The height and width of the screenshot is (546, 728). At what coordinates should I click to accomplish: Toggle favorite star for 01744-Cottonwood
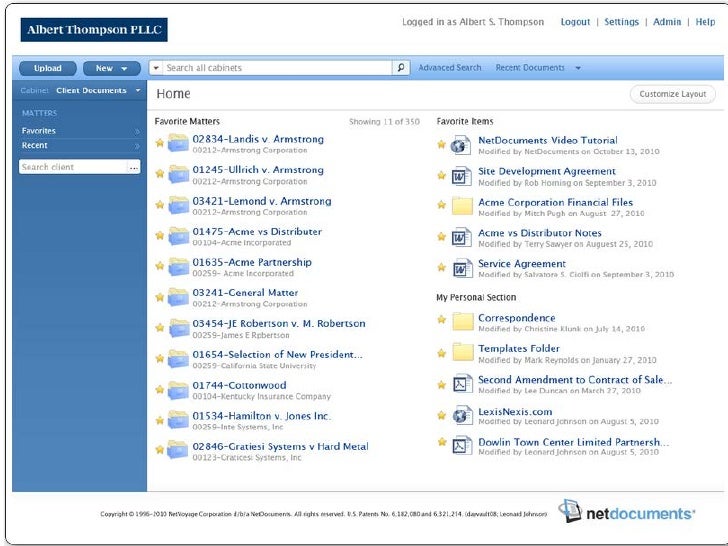160,389
